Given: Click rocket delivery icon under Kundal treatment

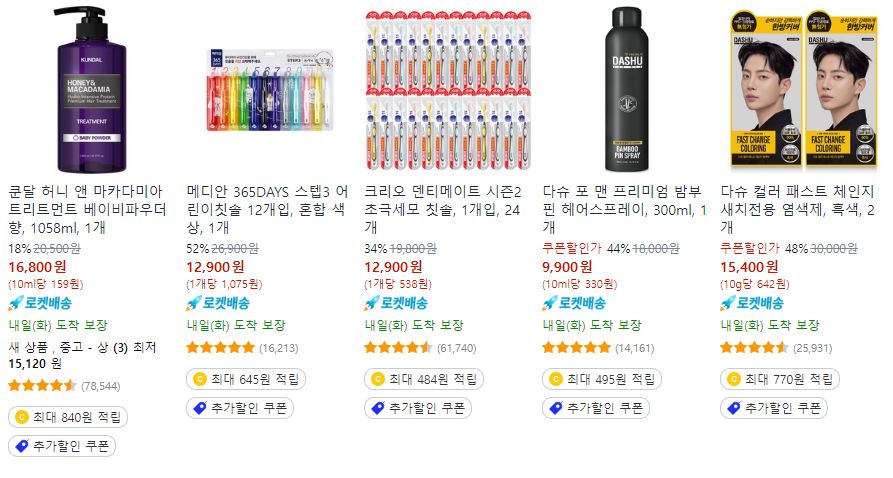Looking at the screenshot, I should 16,304.
